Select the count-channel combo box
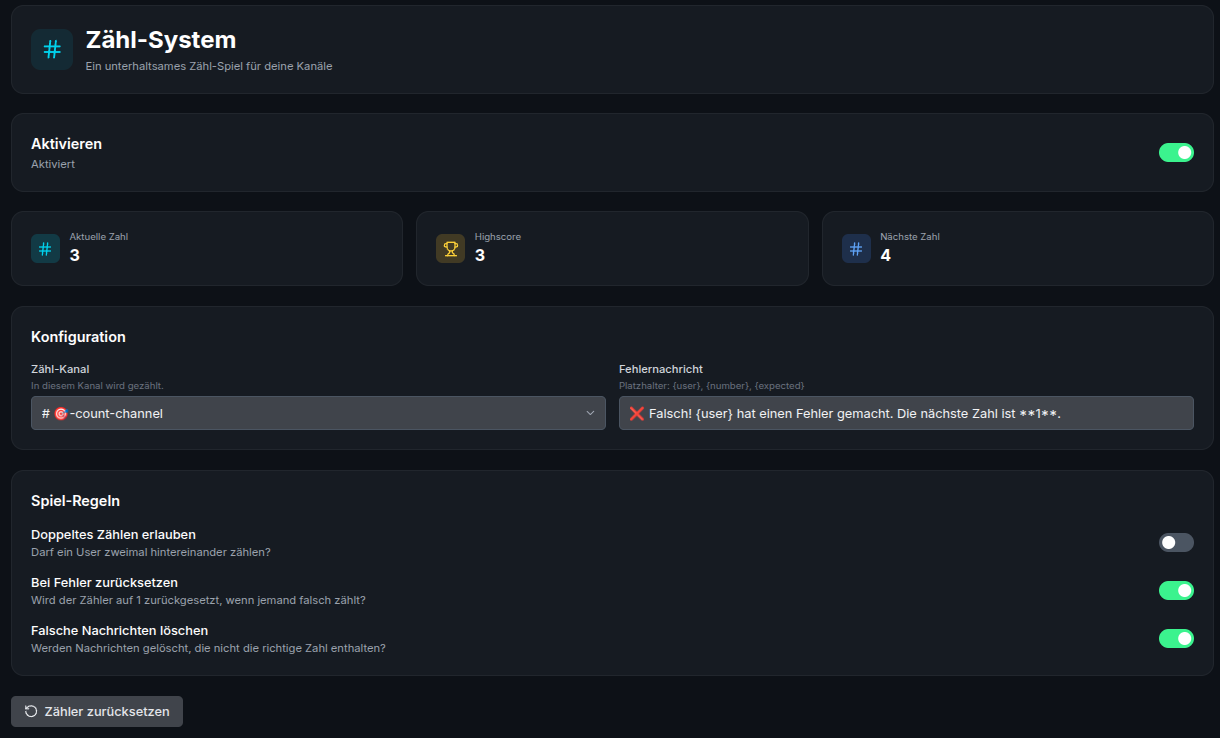 point(318,413)
